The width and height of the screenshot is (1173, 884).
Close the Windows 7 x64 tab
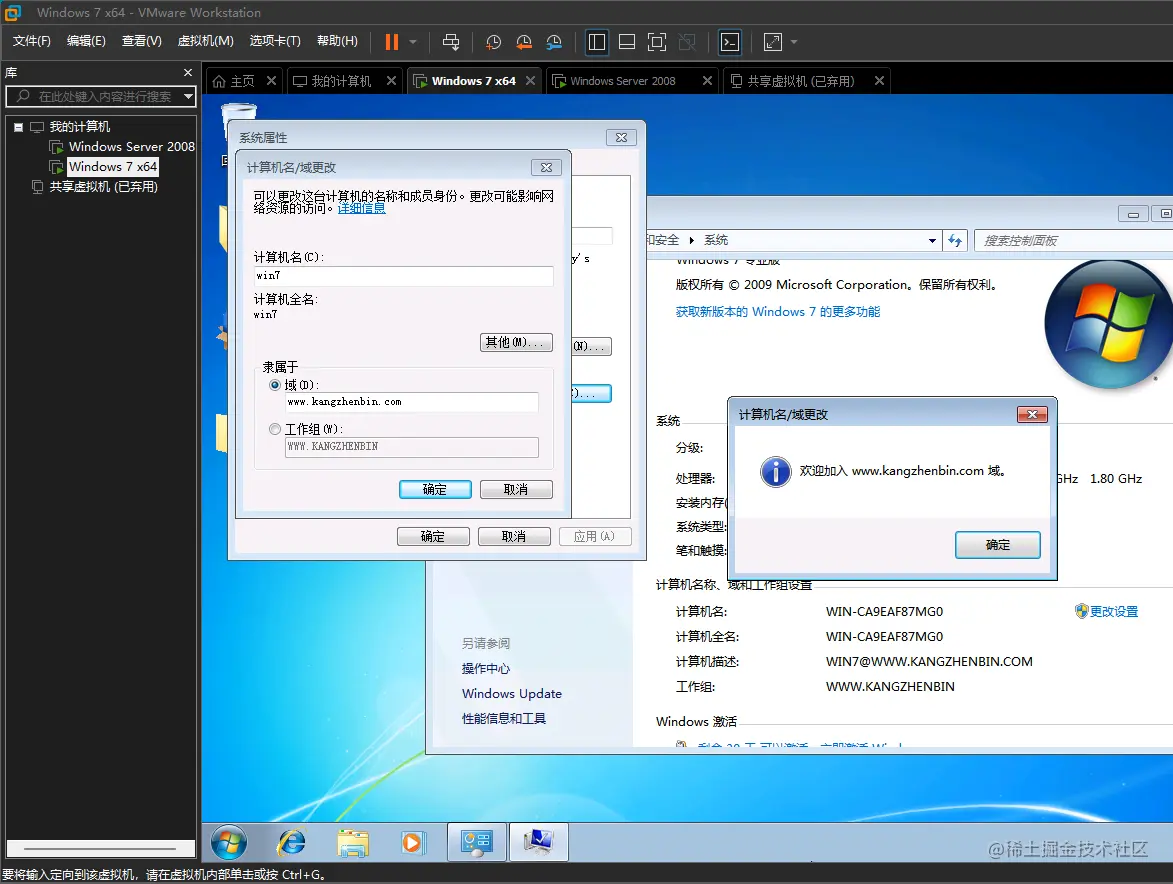(530, 80)
